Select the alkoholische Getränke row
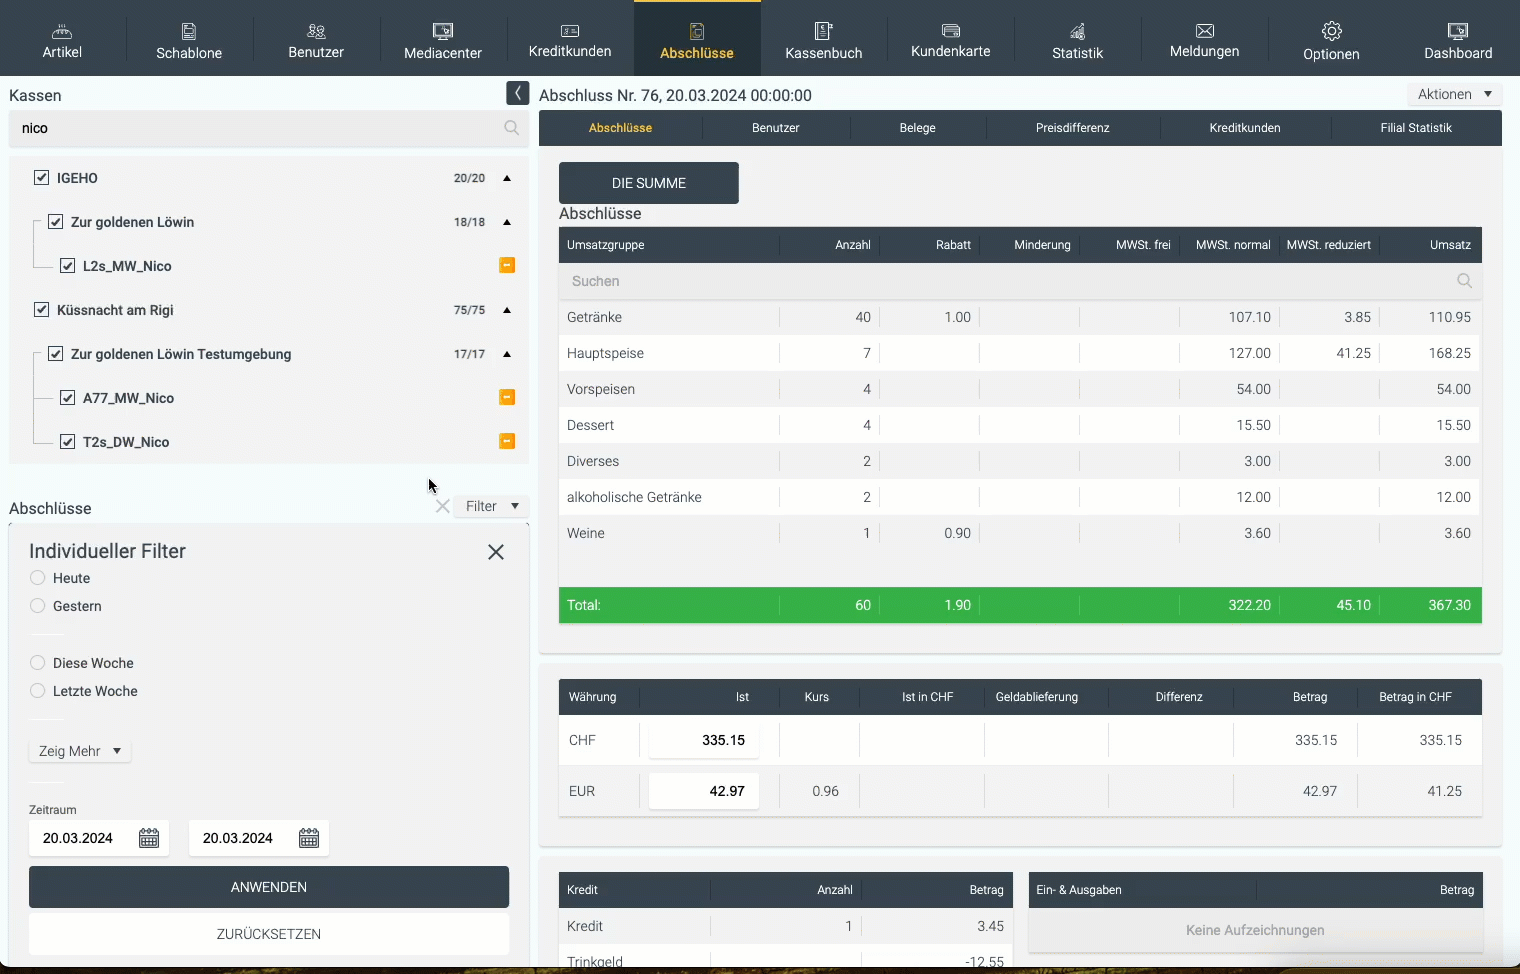1520x974 pixels. 1020,497
